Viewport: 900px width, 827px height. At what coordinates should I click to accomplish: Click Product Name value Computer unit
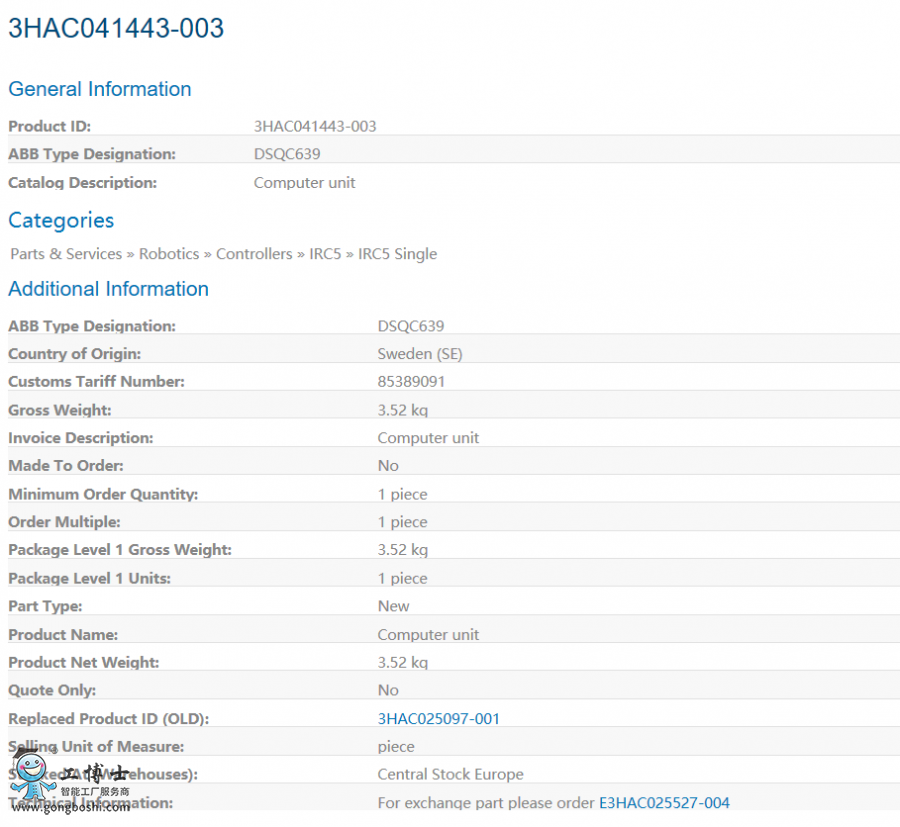[428, 635]
